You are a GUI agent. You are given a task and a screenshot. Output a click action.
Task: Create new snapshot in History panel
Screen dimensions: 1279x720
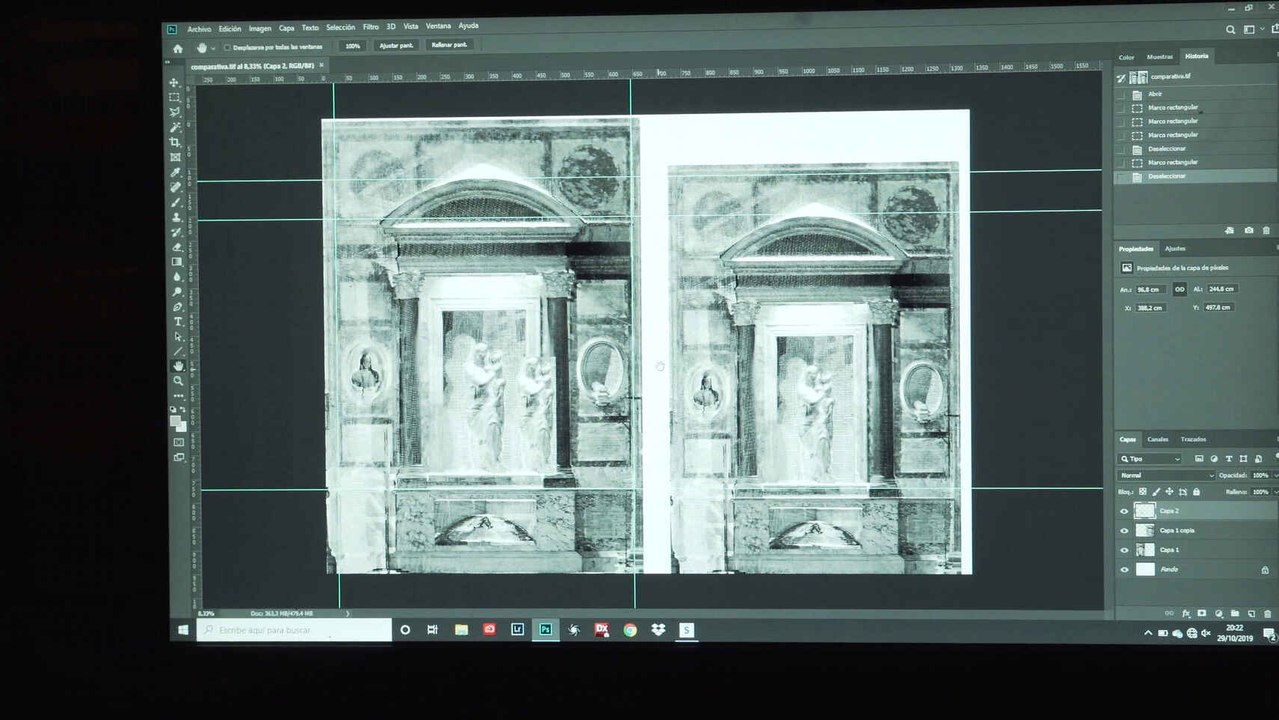(1249, 230)
